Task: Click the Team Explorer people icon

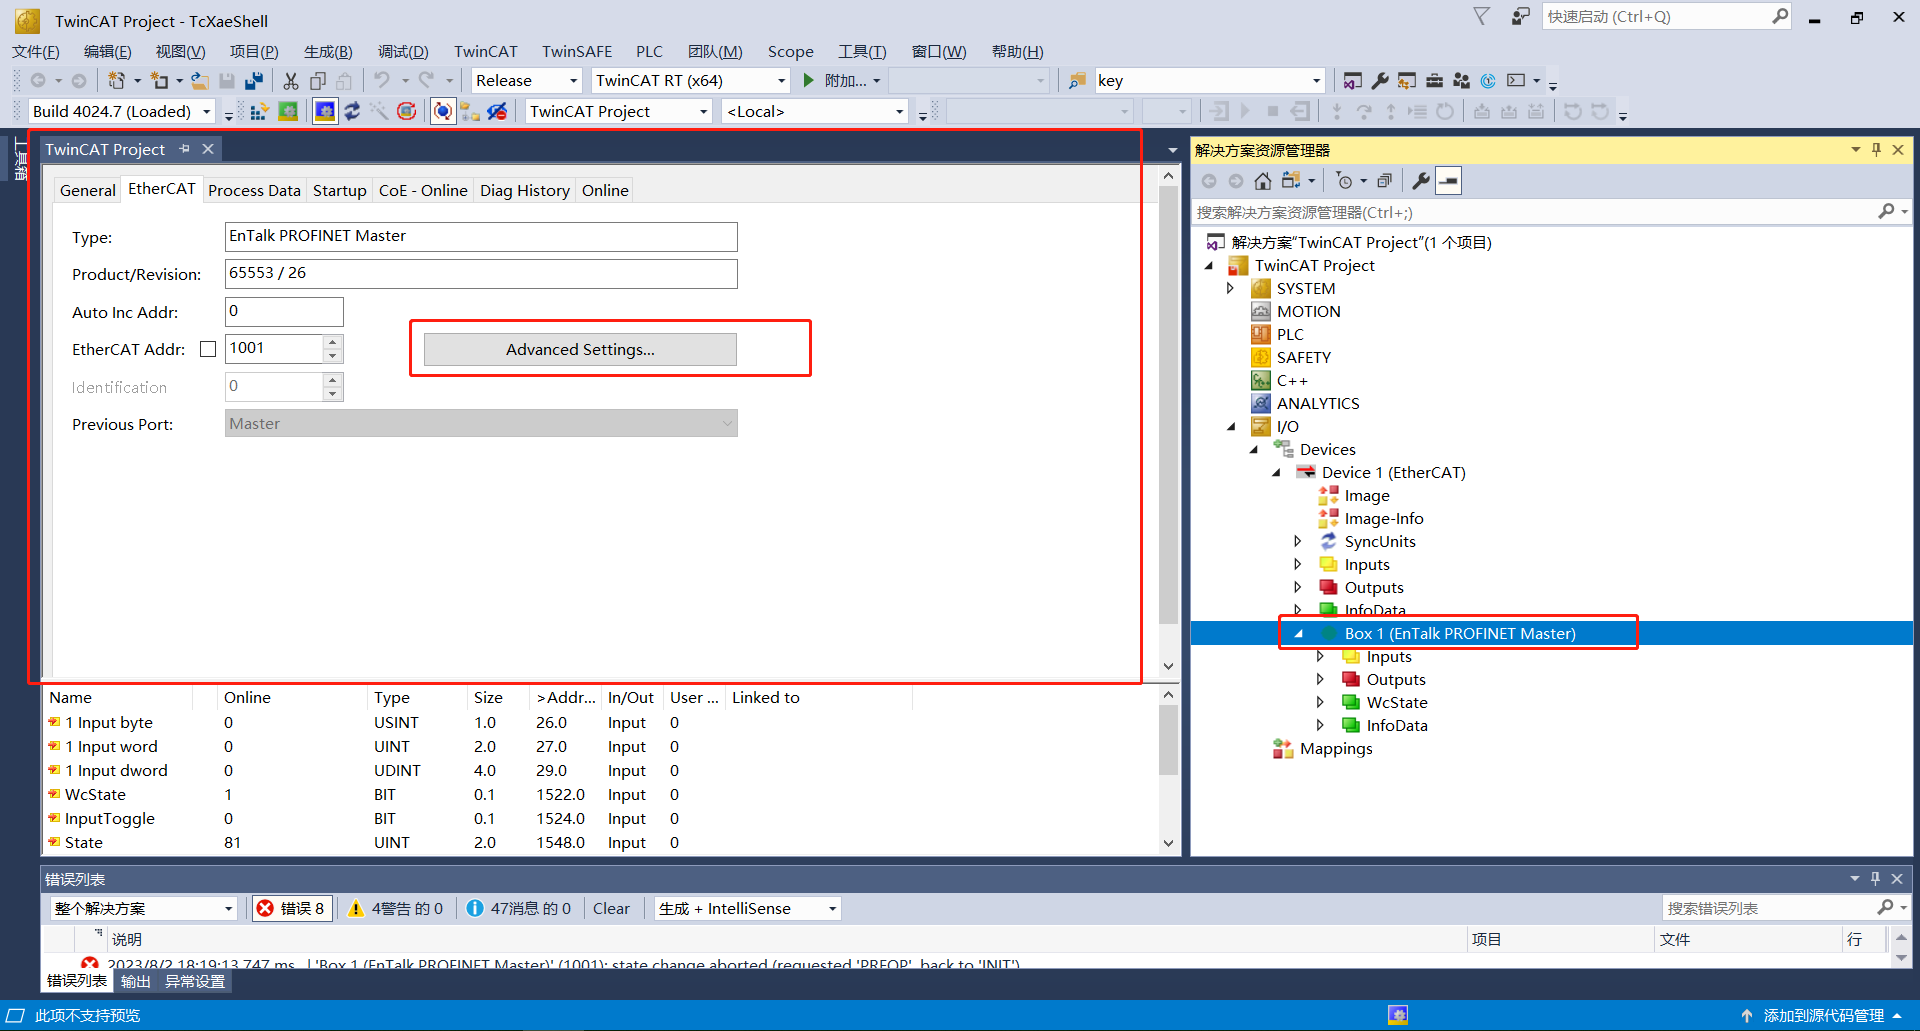Action: (1461, 81)
